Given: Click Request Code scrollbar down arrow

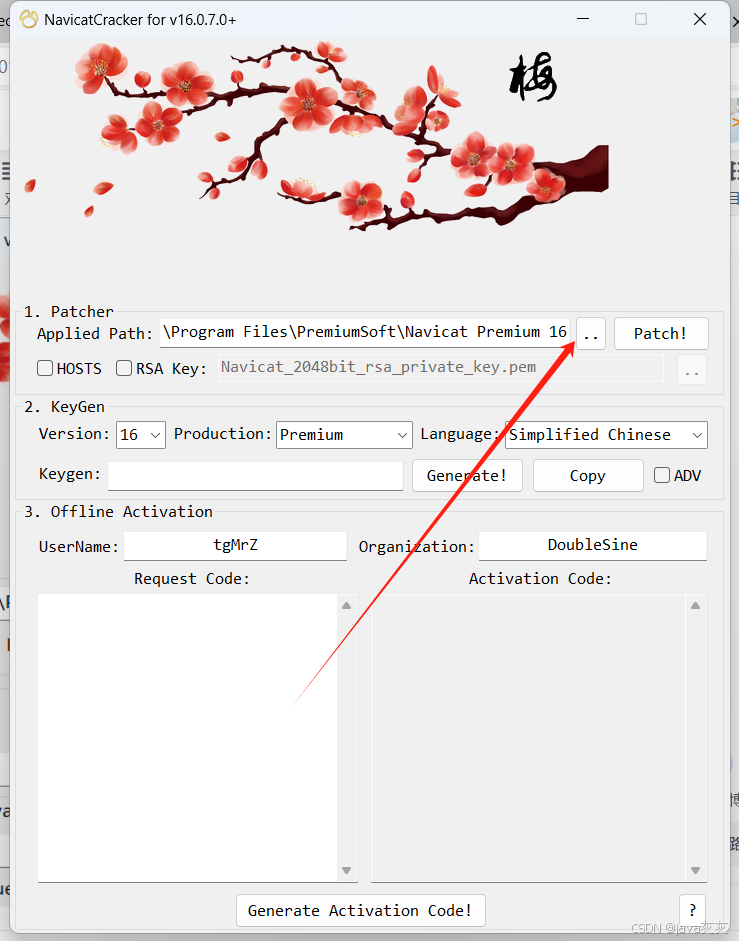Looking at the screenshot, I should point(347,870).
